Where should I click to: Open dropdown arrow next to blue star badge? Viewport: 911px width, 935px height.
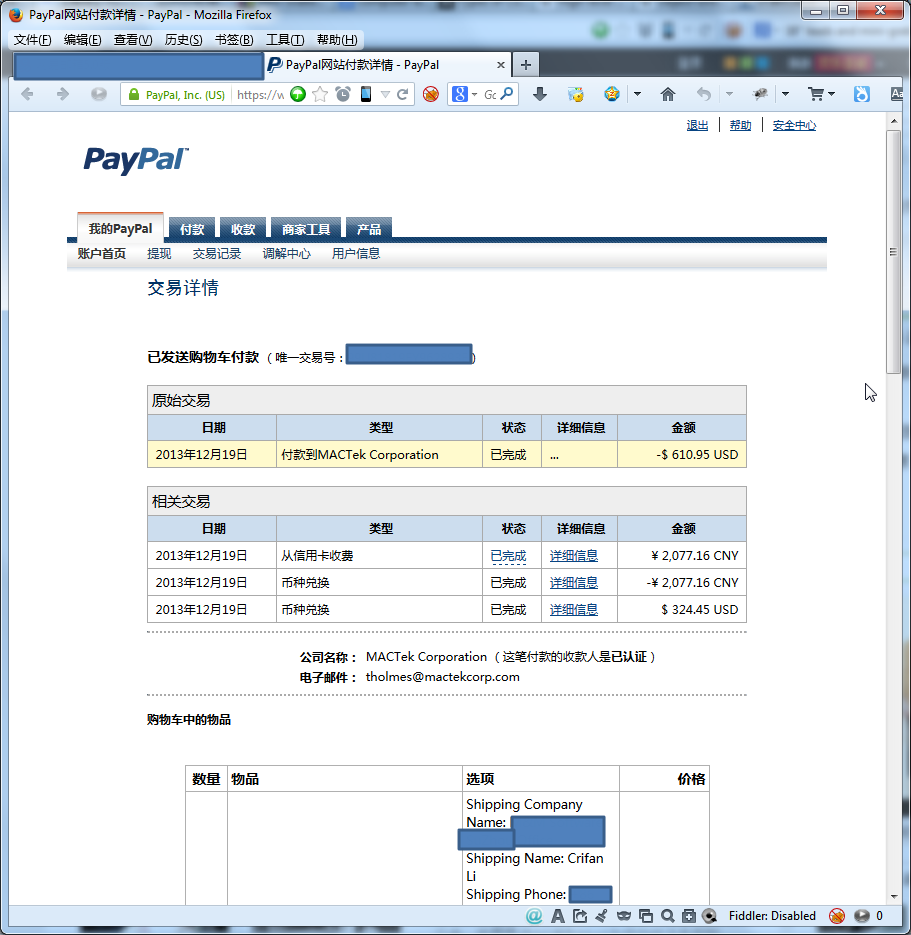[x=637, y=94]
